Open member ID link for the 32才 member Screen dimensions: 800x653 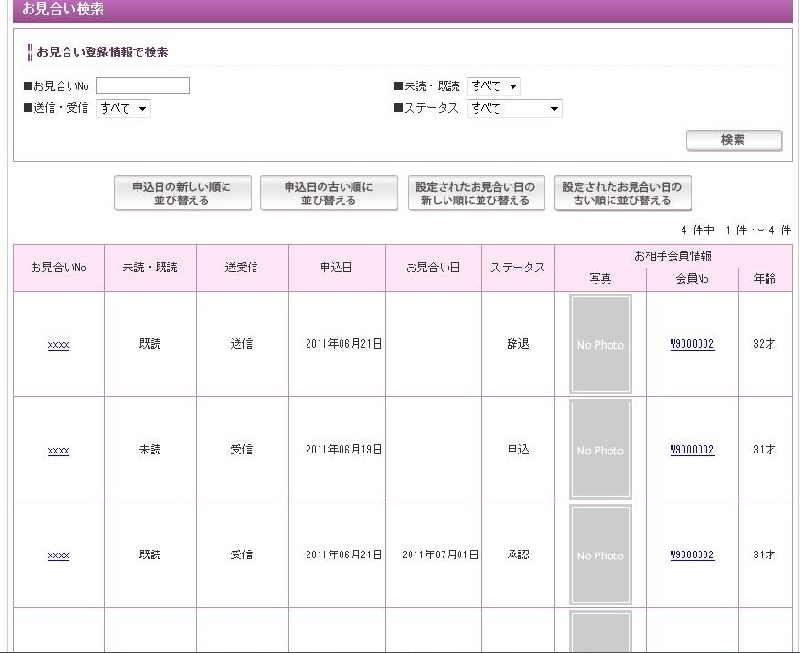click(692, 345)
